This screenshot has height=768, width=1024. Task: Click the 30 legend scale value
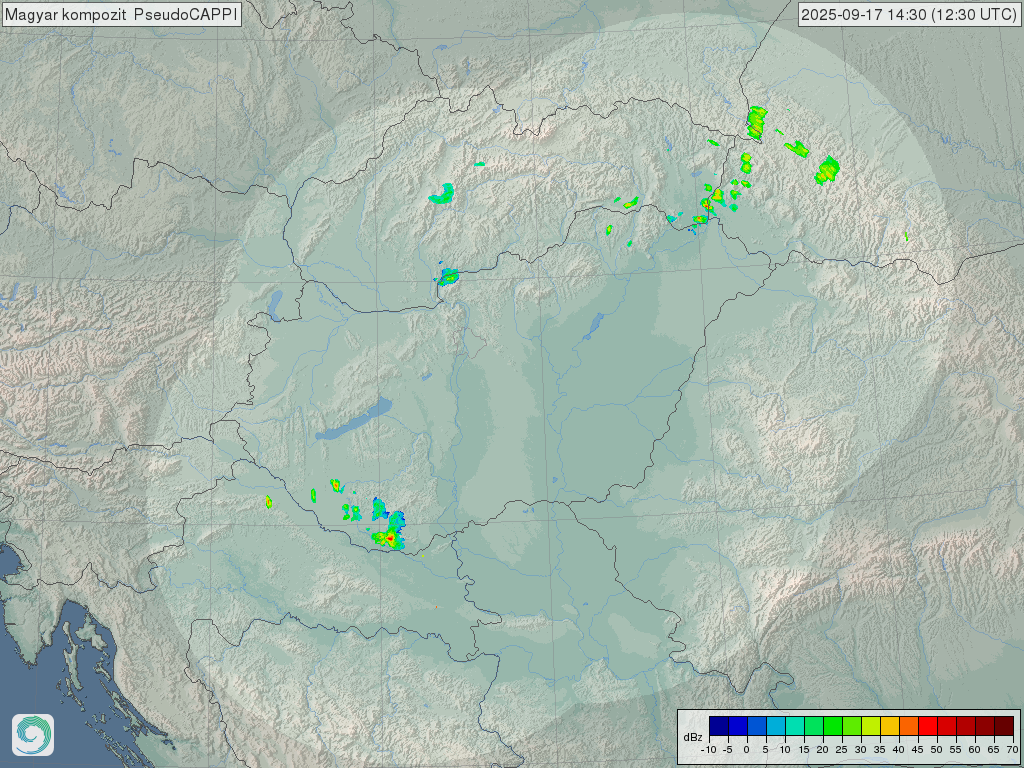(861, 750)
